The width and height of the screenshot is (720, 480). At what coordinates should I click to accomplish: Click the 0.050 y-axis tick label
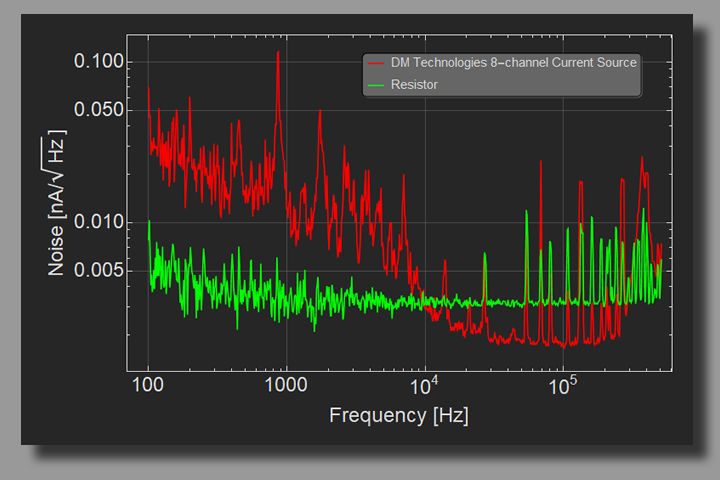coord(99,110)
